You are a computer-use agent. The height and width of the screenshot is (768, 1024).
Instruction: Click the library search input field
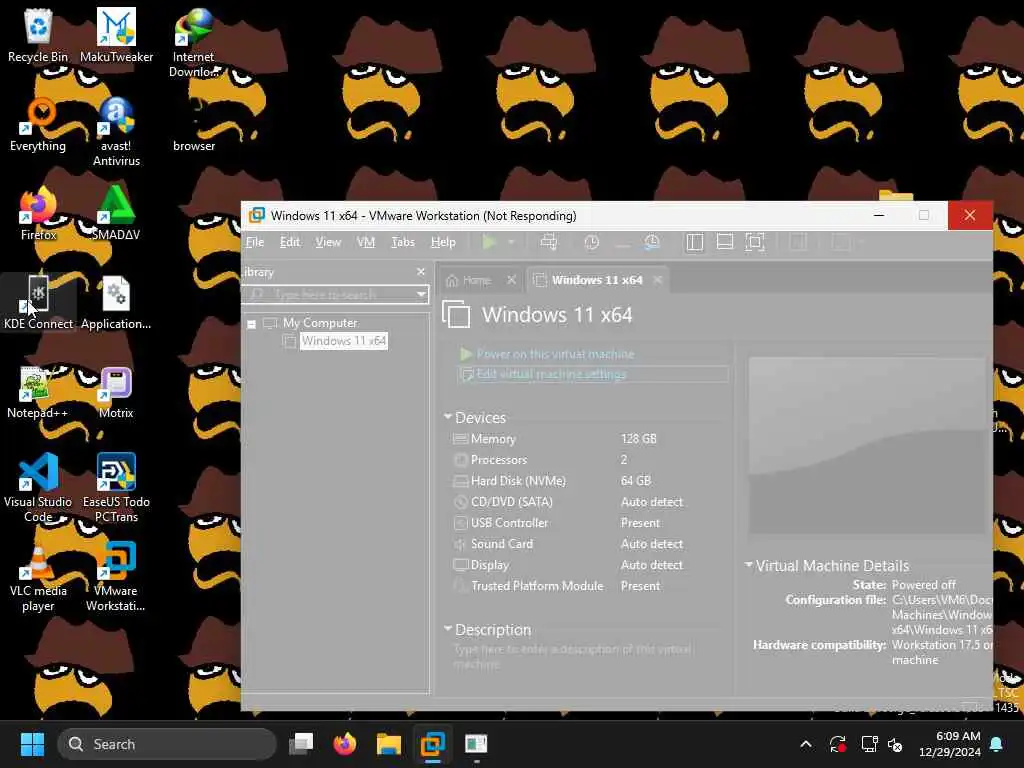point(330,295)
